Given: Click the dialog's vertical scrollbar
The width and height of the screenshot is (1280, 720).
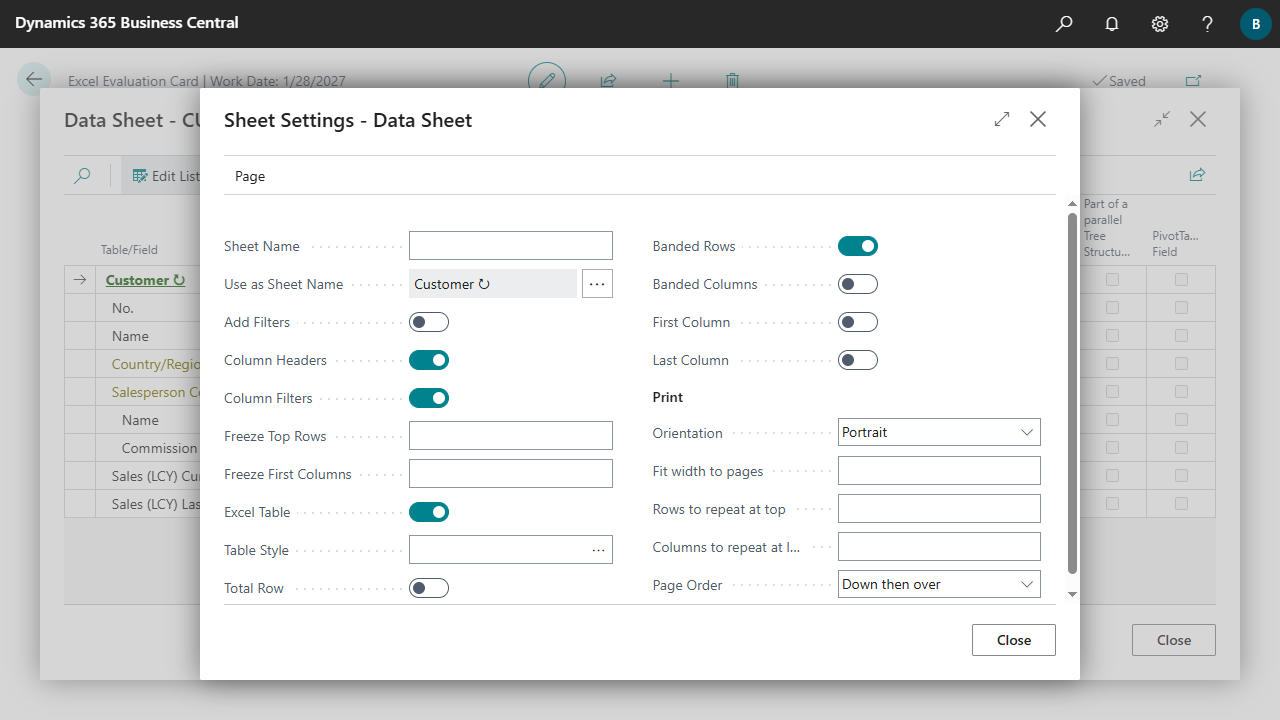Looking at the screenshot, I should 1072,390.
